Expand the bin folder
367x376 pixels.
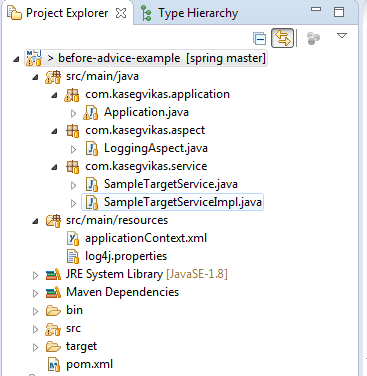[35, 311]
